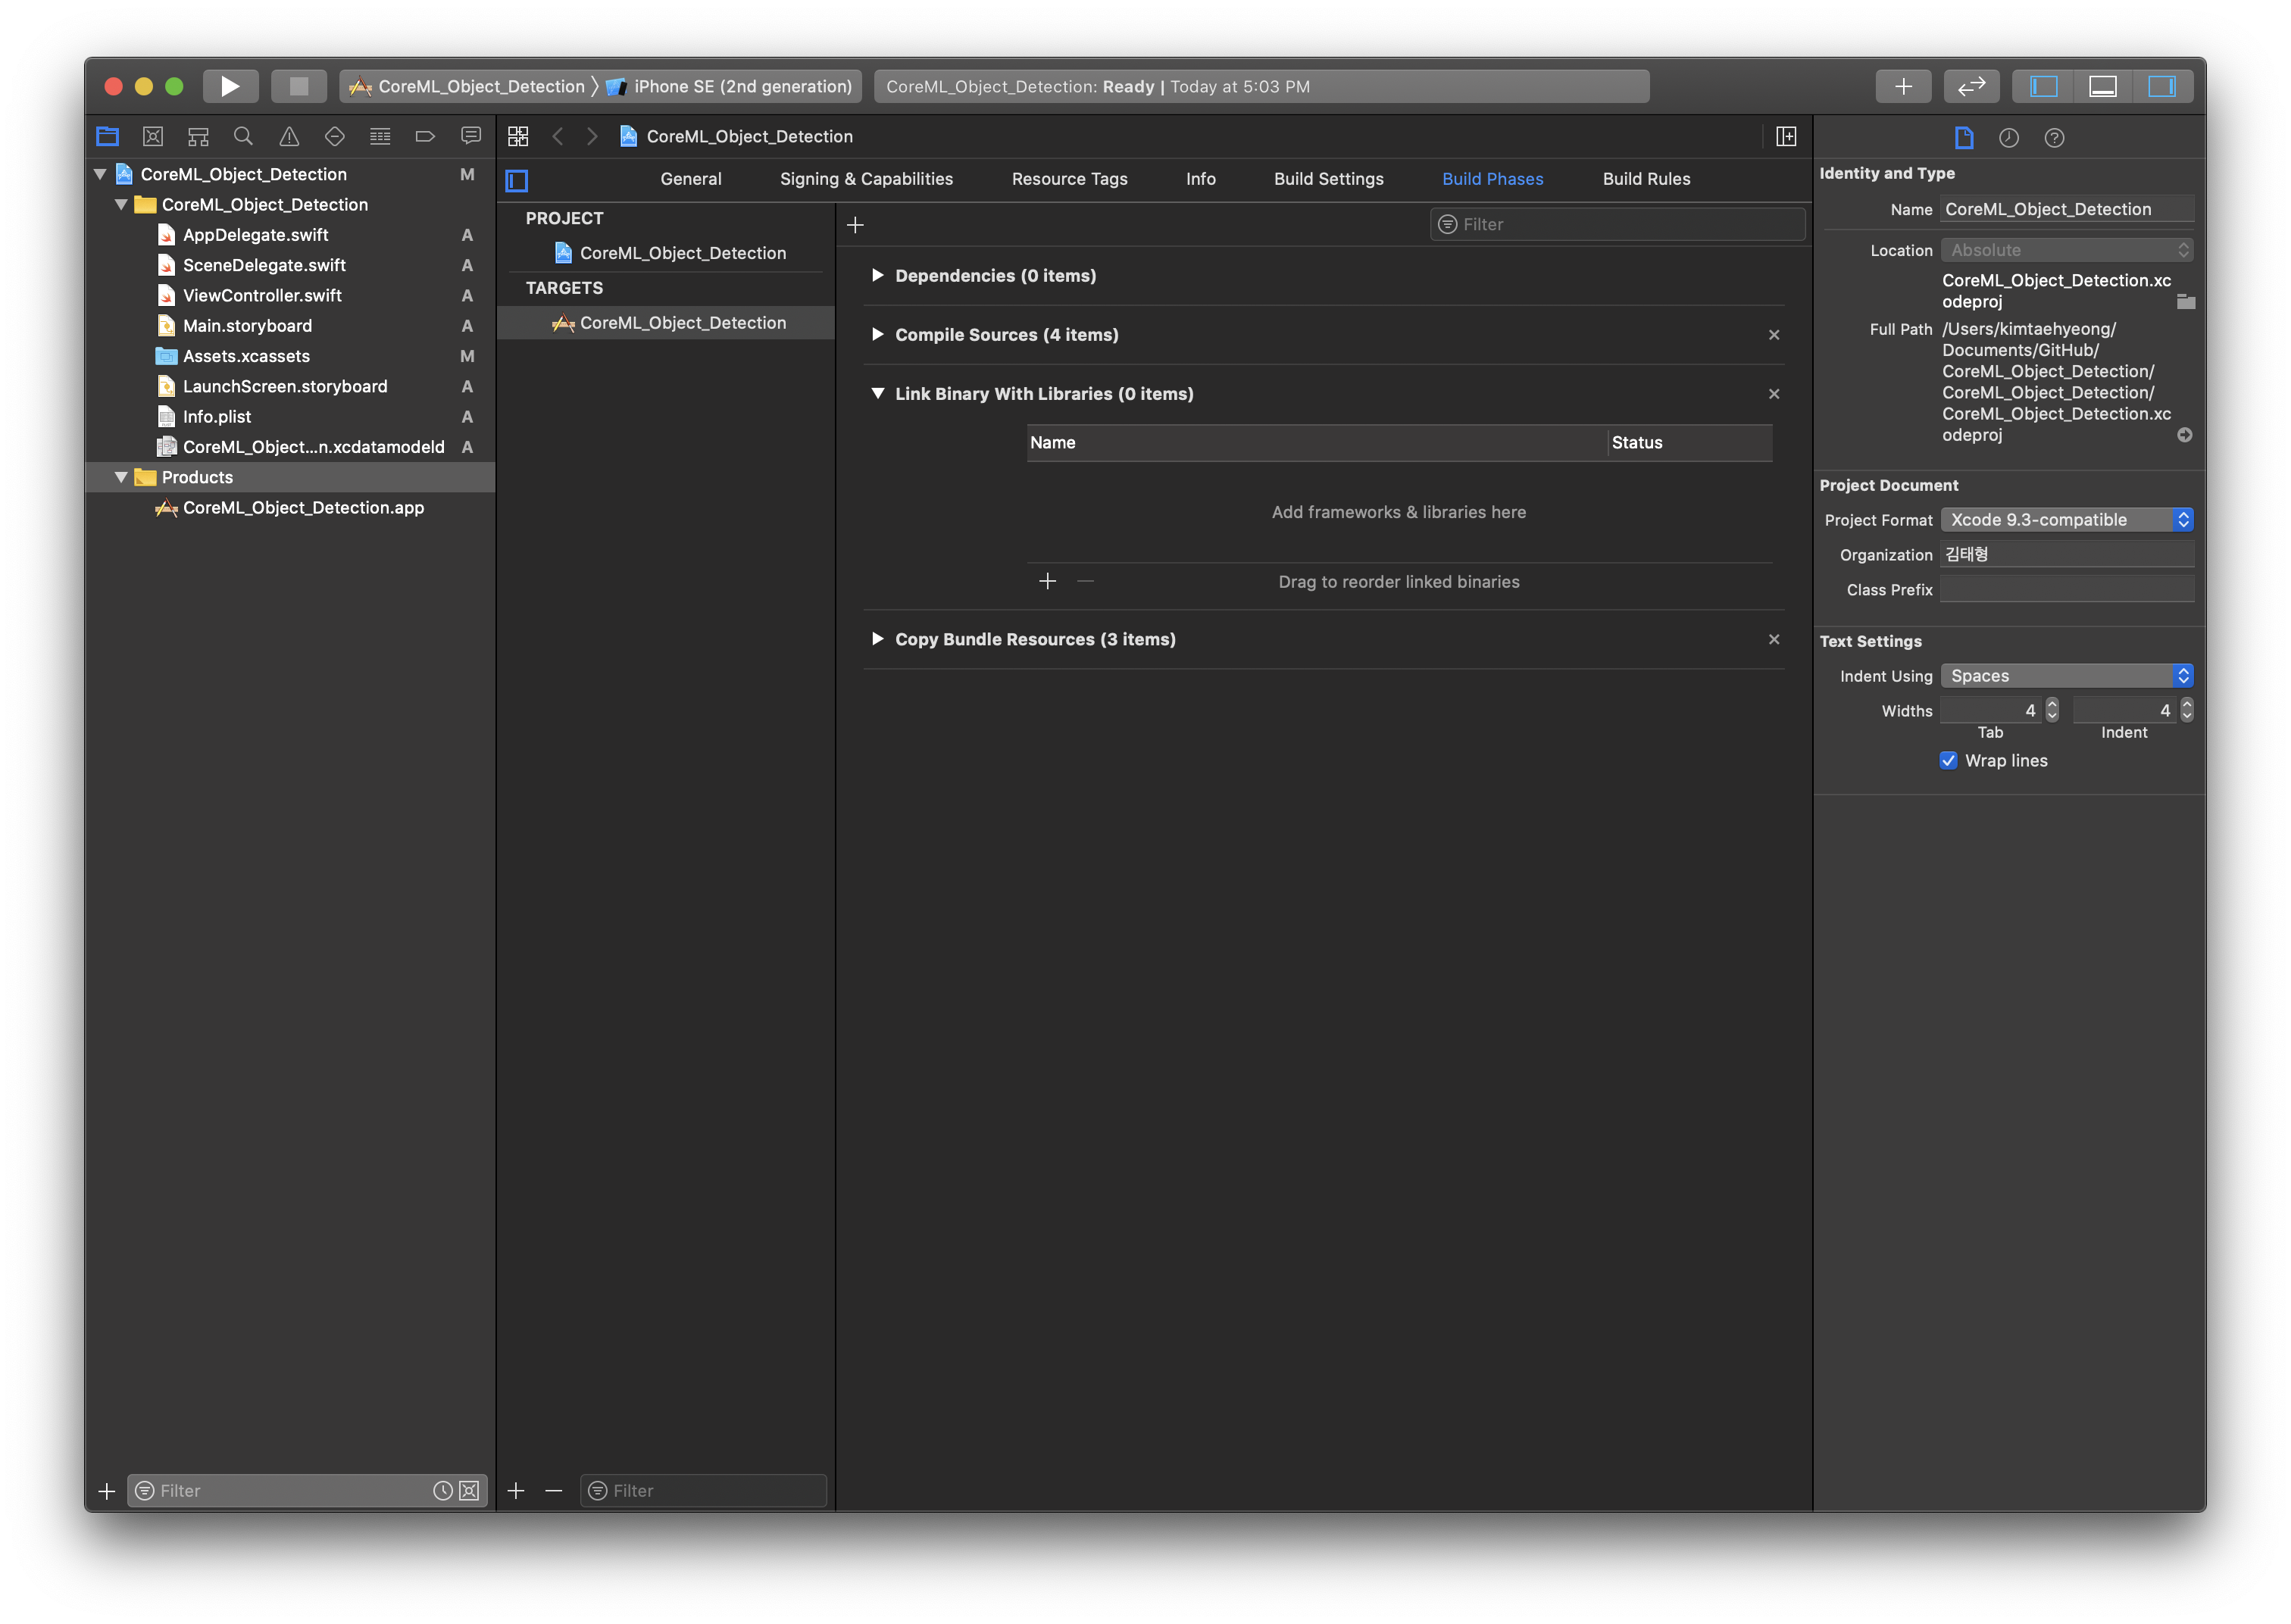Show the Quick Help inspector
Image resolution: width=2291 pixels, height=1624 pixels.
coord(2054,138)
